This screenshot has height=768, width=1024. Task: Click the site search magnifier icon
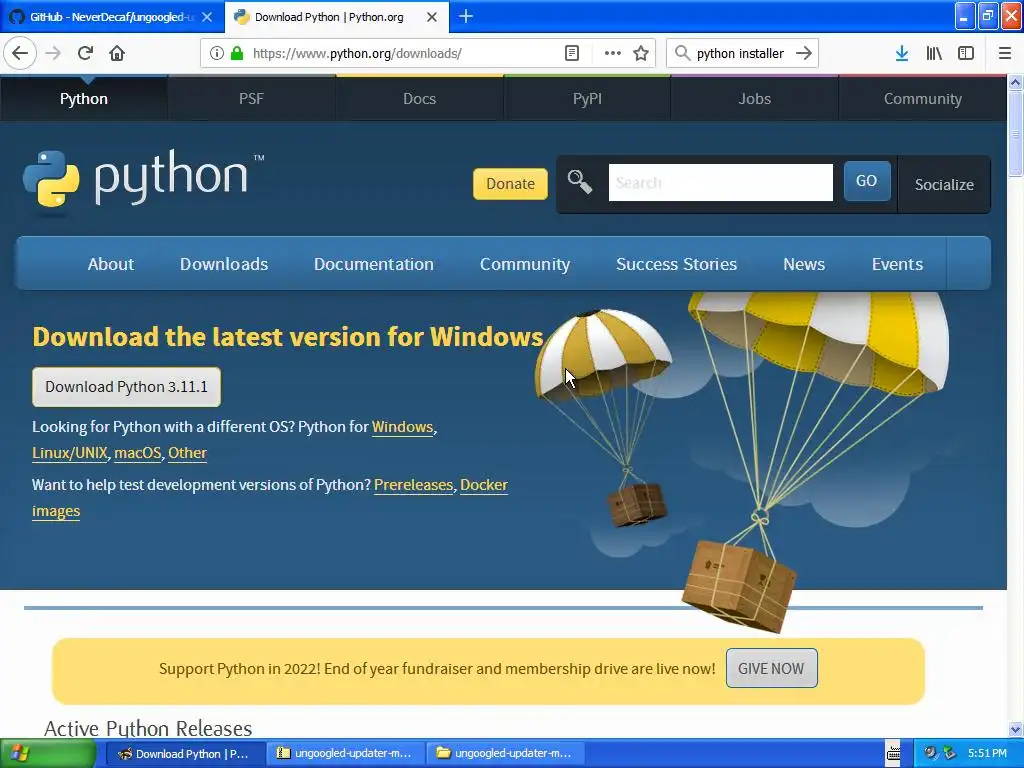[x=579, y=182]
